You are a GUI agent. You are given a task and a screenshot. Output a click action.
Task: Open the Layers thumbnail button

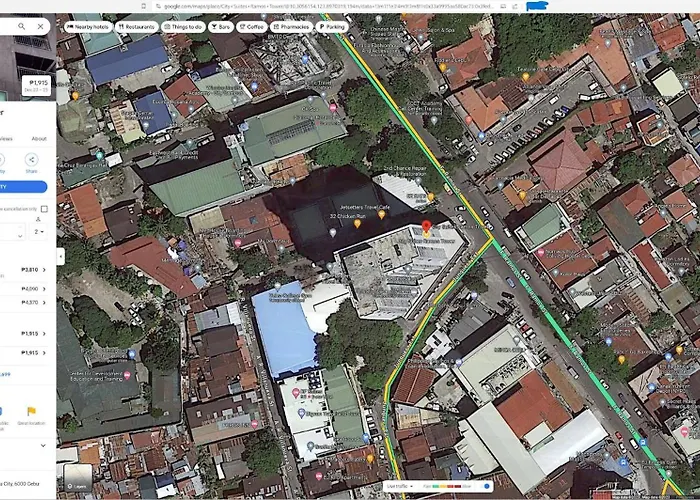tap(78, 478)
